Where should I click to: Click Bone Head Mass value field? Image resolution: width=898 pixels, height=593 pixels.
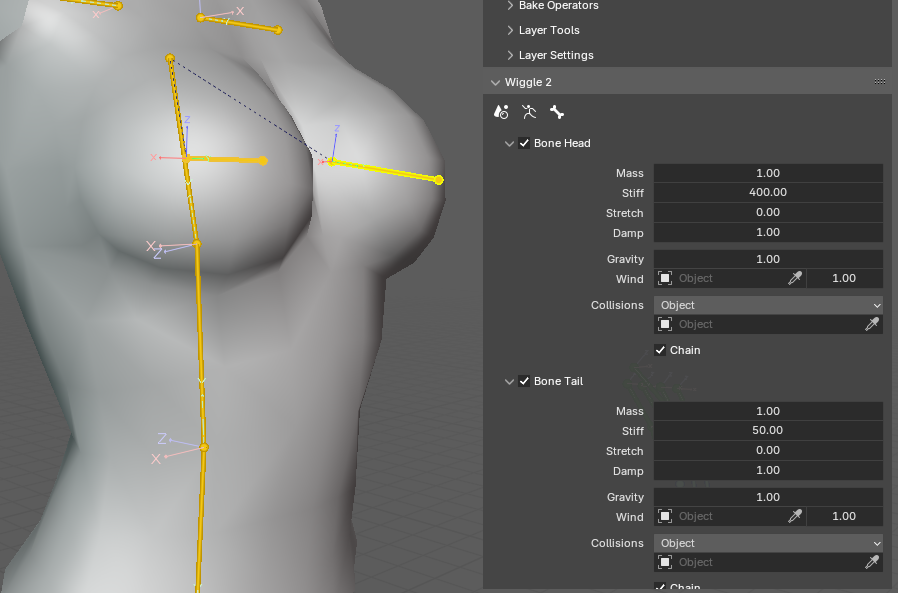pos(768,173)
